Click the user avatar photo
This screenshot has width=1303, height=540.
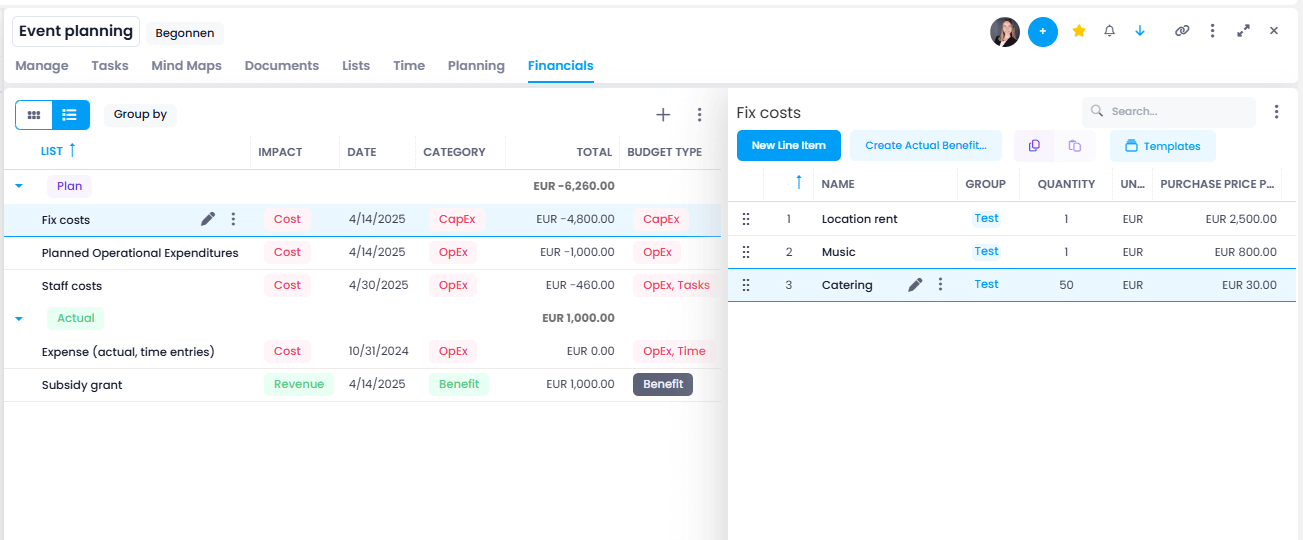[1005, 32]
